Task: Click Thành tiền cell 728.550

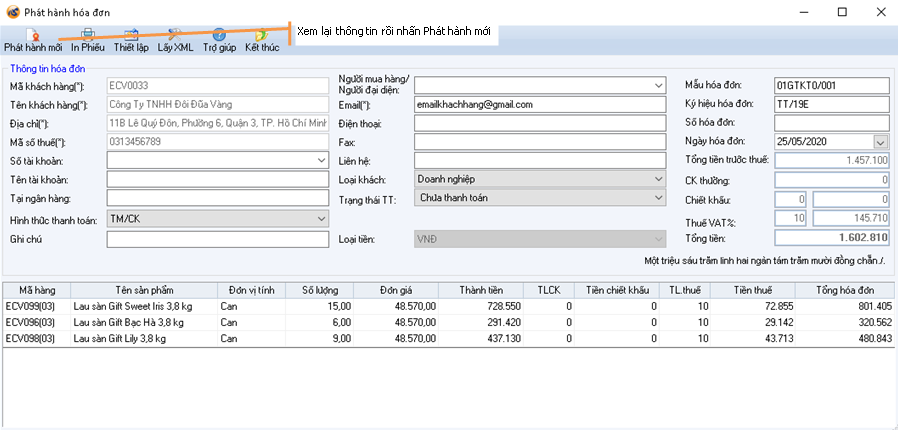Action: [483, 306]
